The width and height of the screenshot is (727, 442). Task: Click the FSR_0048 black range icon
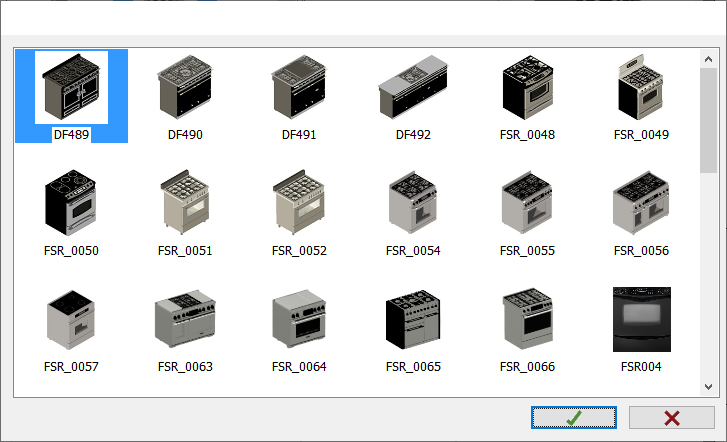coord(527,88)
